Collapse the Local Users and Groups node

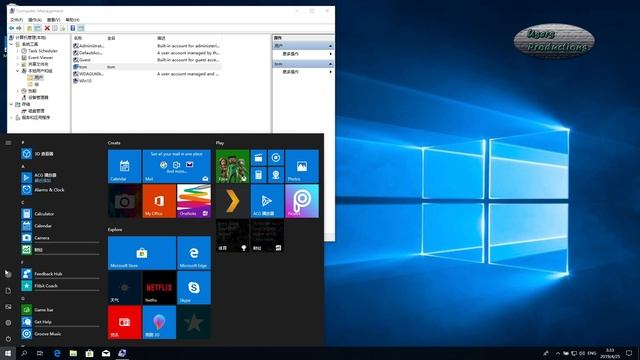(x=18, y=71)
